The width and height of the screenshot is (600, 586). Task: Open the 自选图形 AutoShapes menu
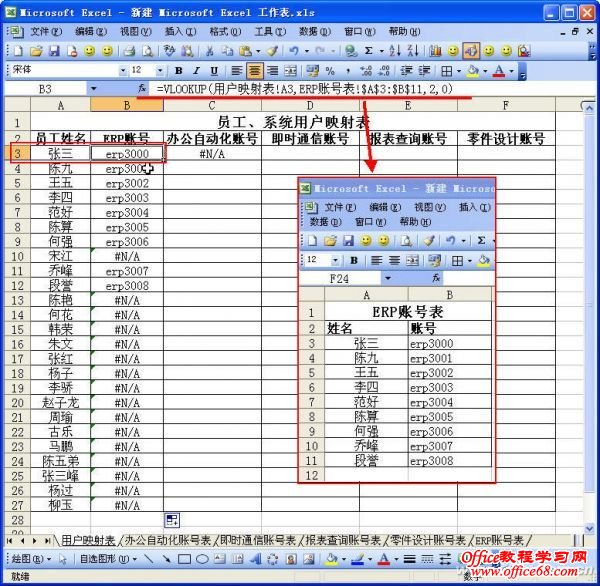tap(108, 559)
